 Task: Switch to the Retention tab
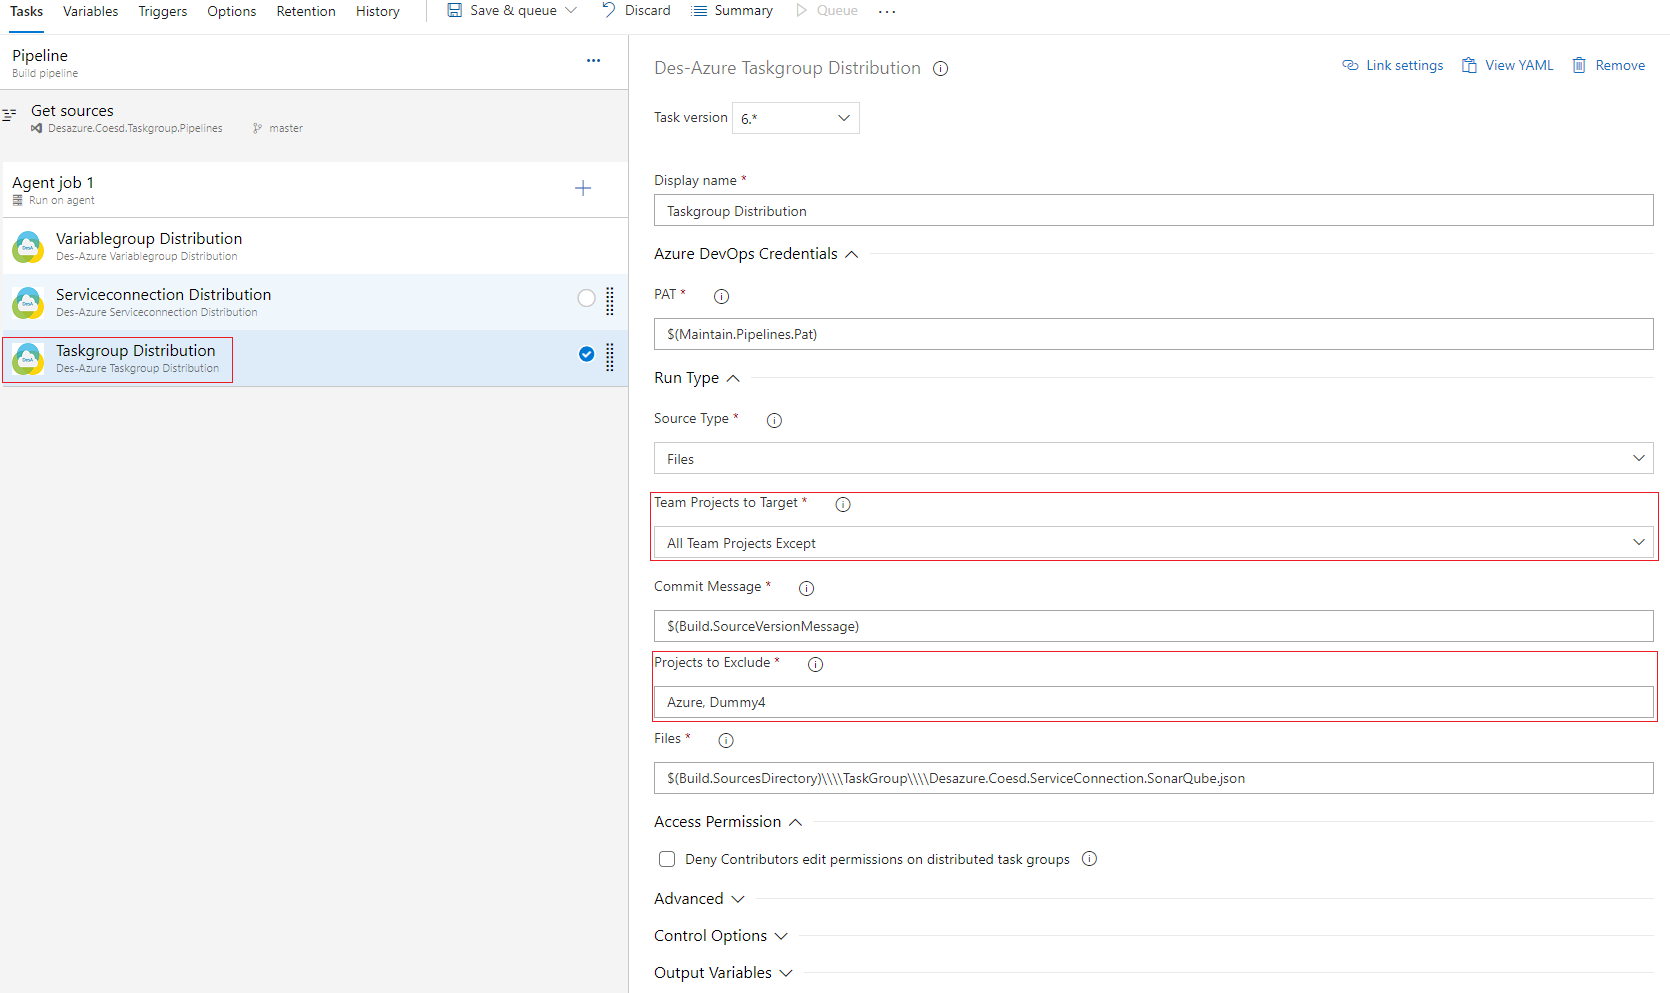[306, 11]
